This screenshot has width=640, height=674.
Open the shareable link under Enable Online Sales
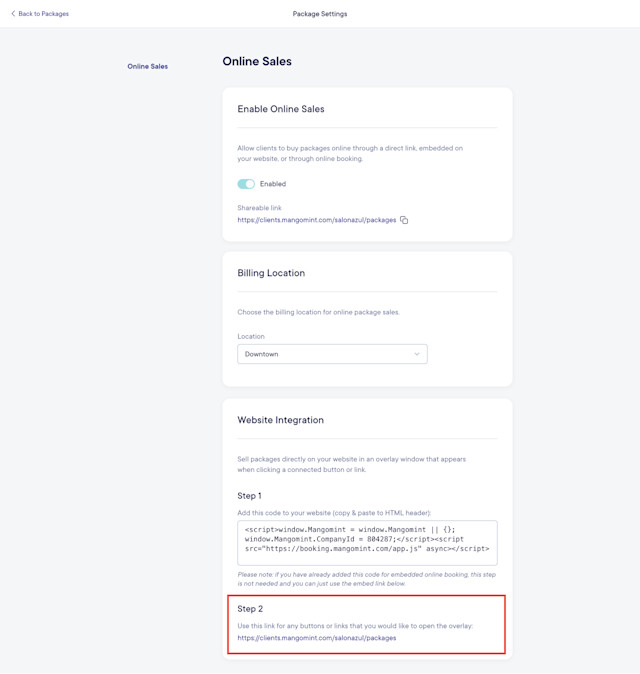(317, 220)
